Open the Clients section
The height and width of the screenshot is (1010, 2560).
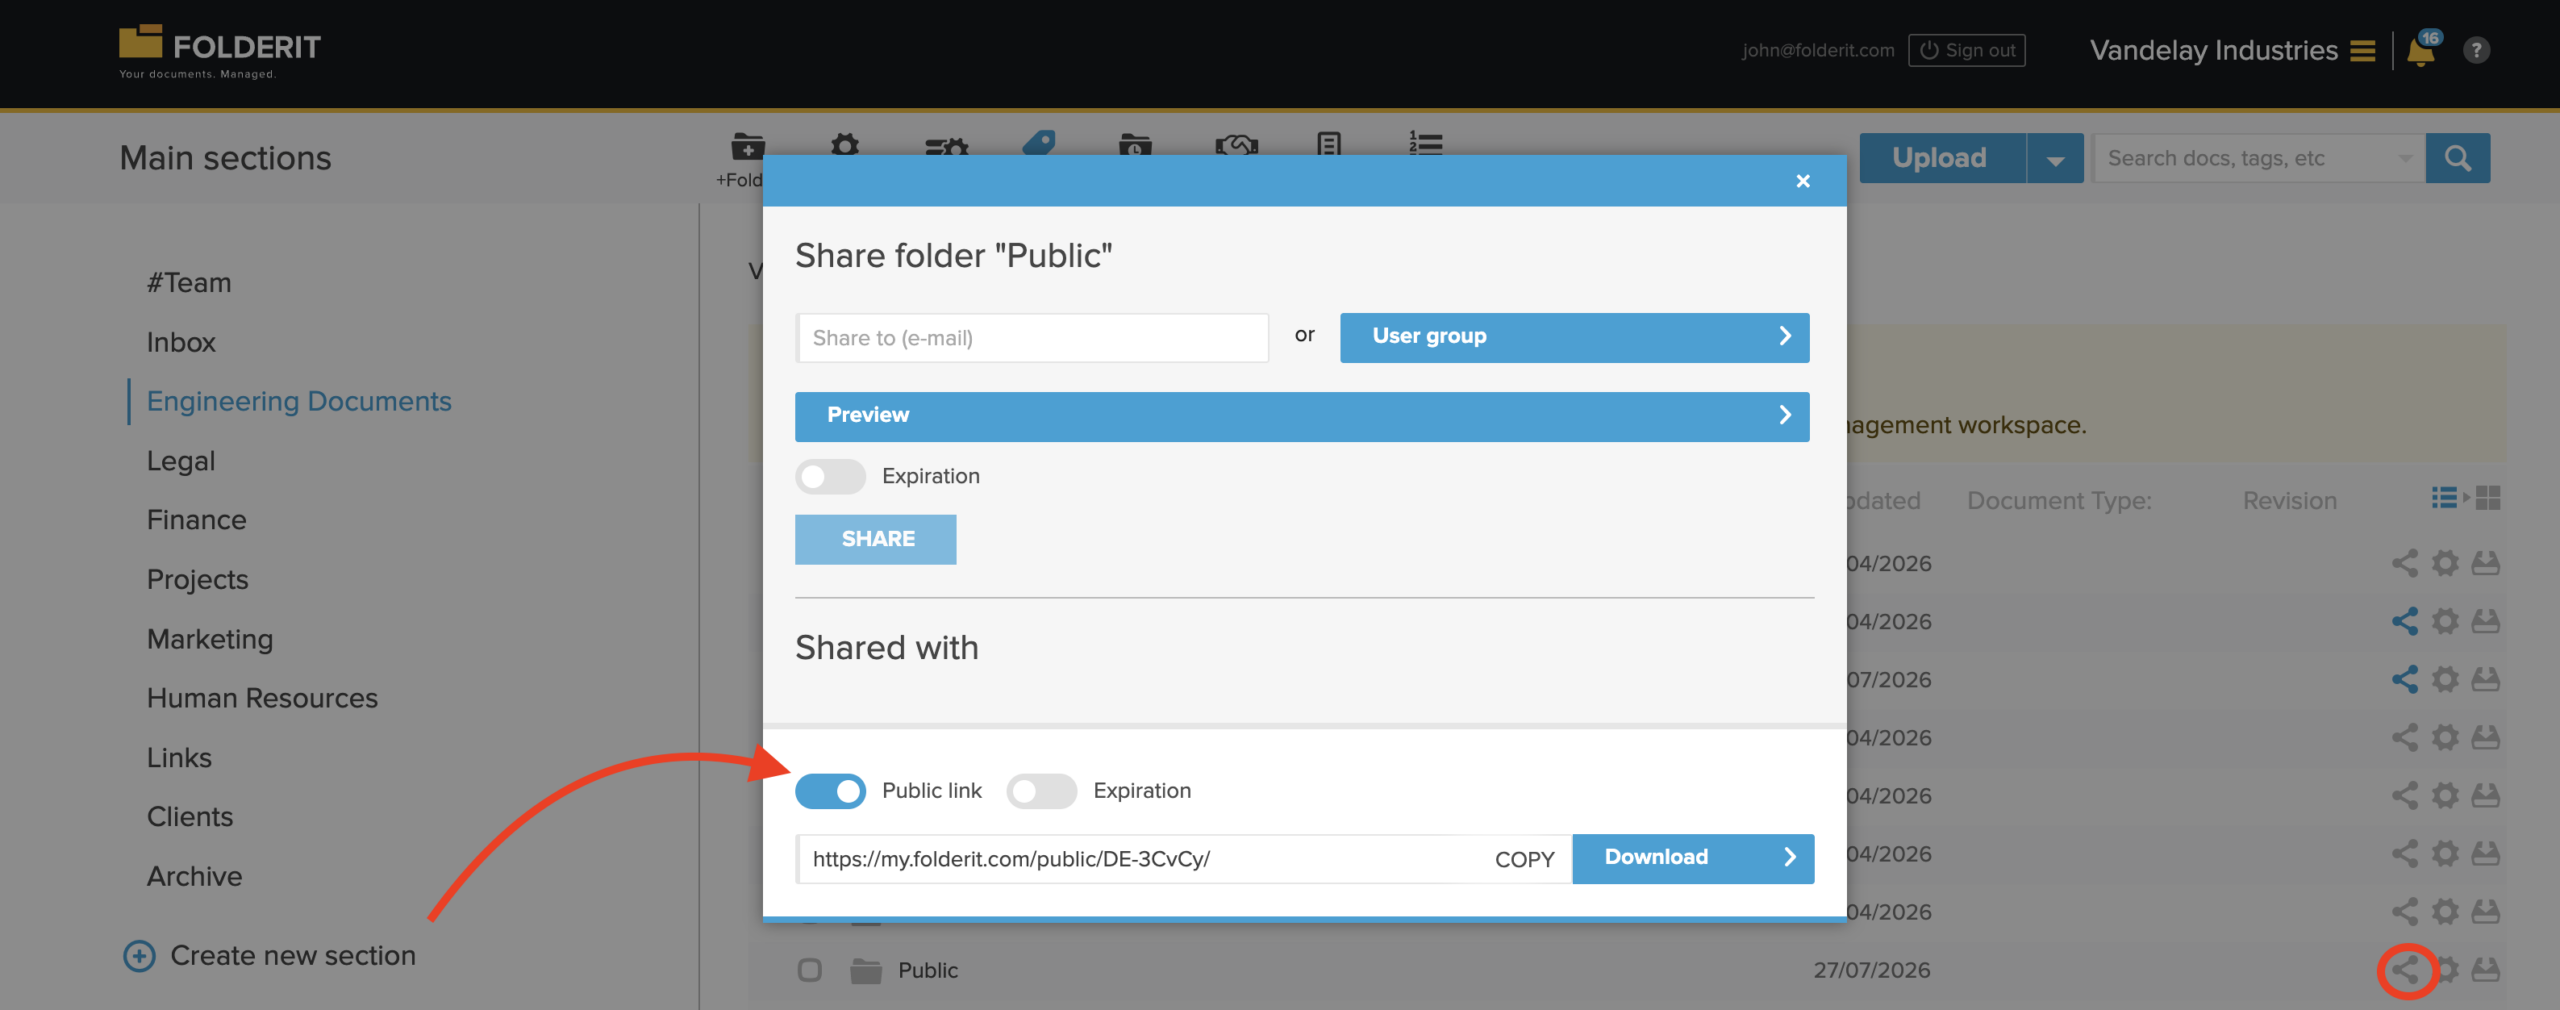tap(190, 817)
